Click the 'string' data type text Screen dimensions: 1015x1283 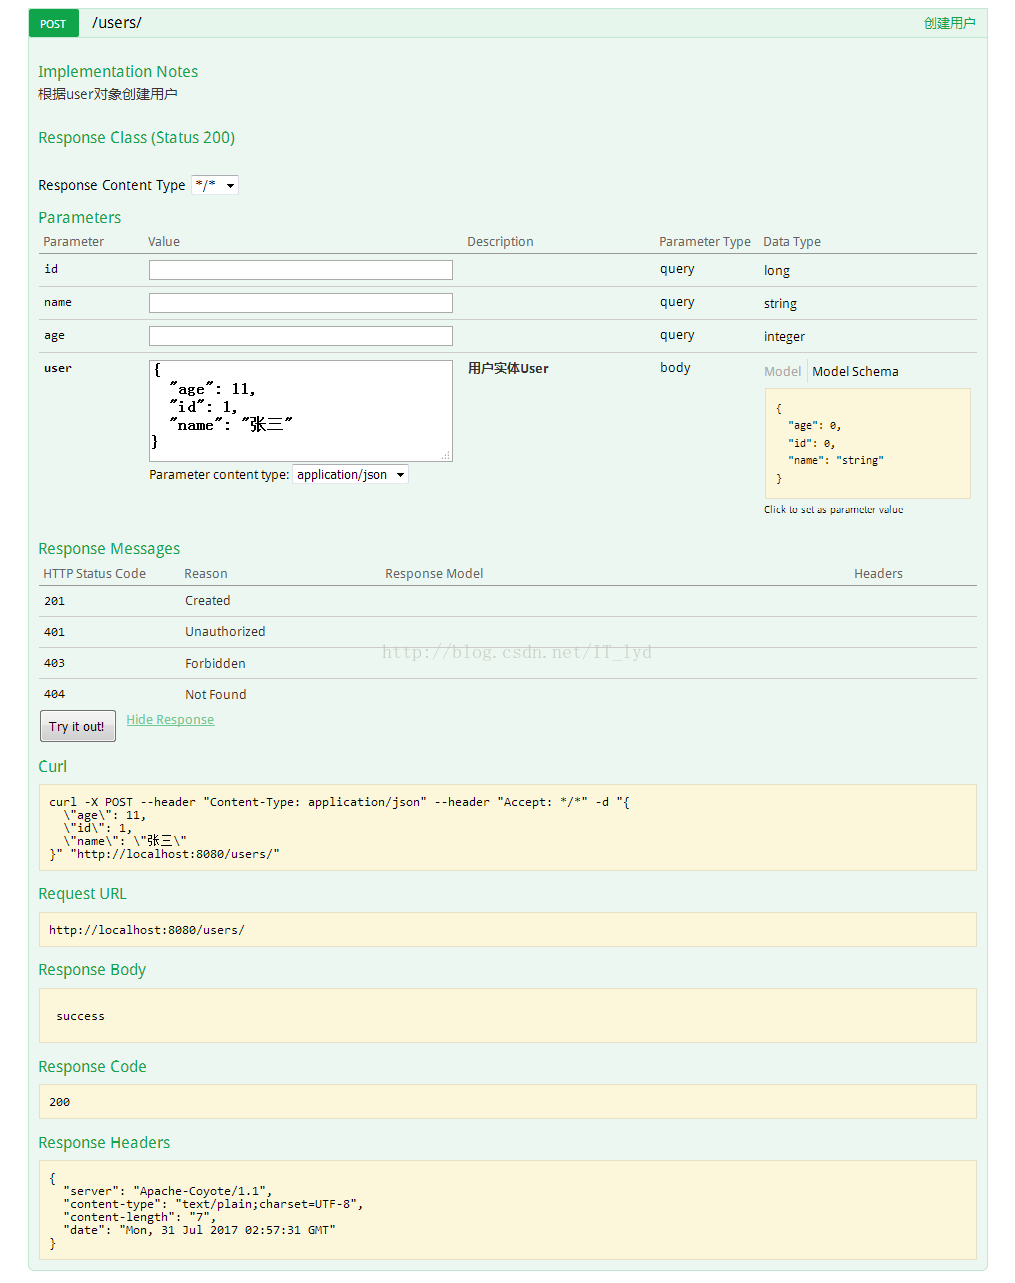pyautogui.click(x=780, y=304)
